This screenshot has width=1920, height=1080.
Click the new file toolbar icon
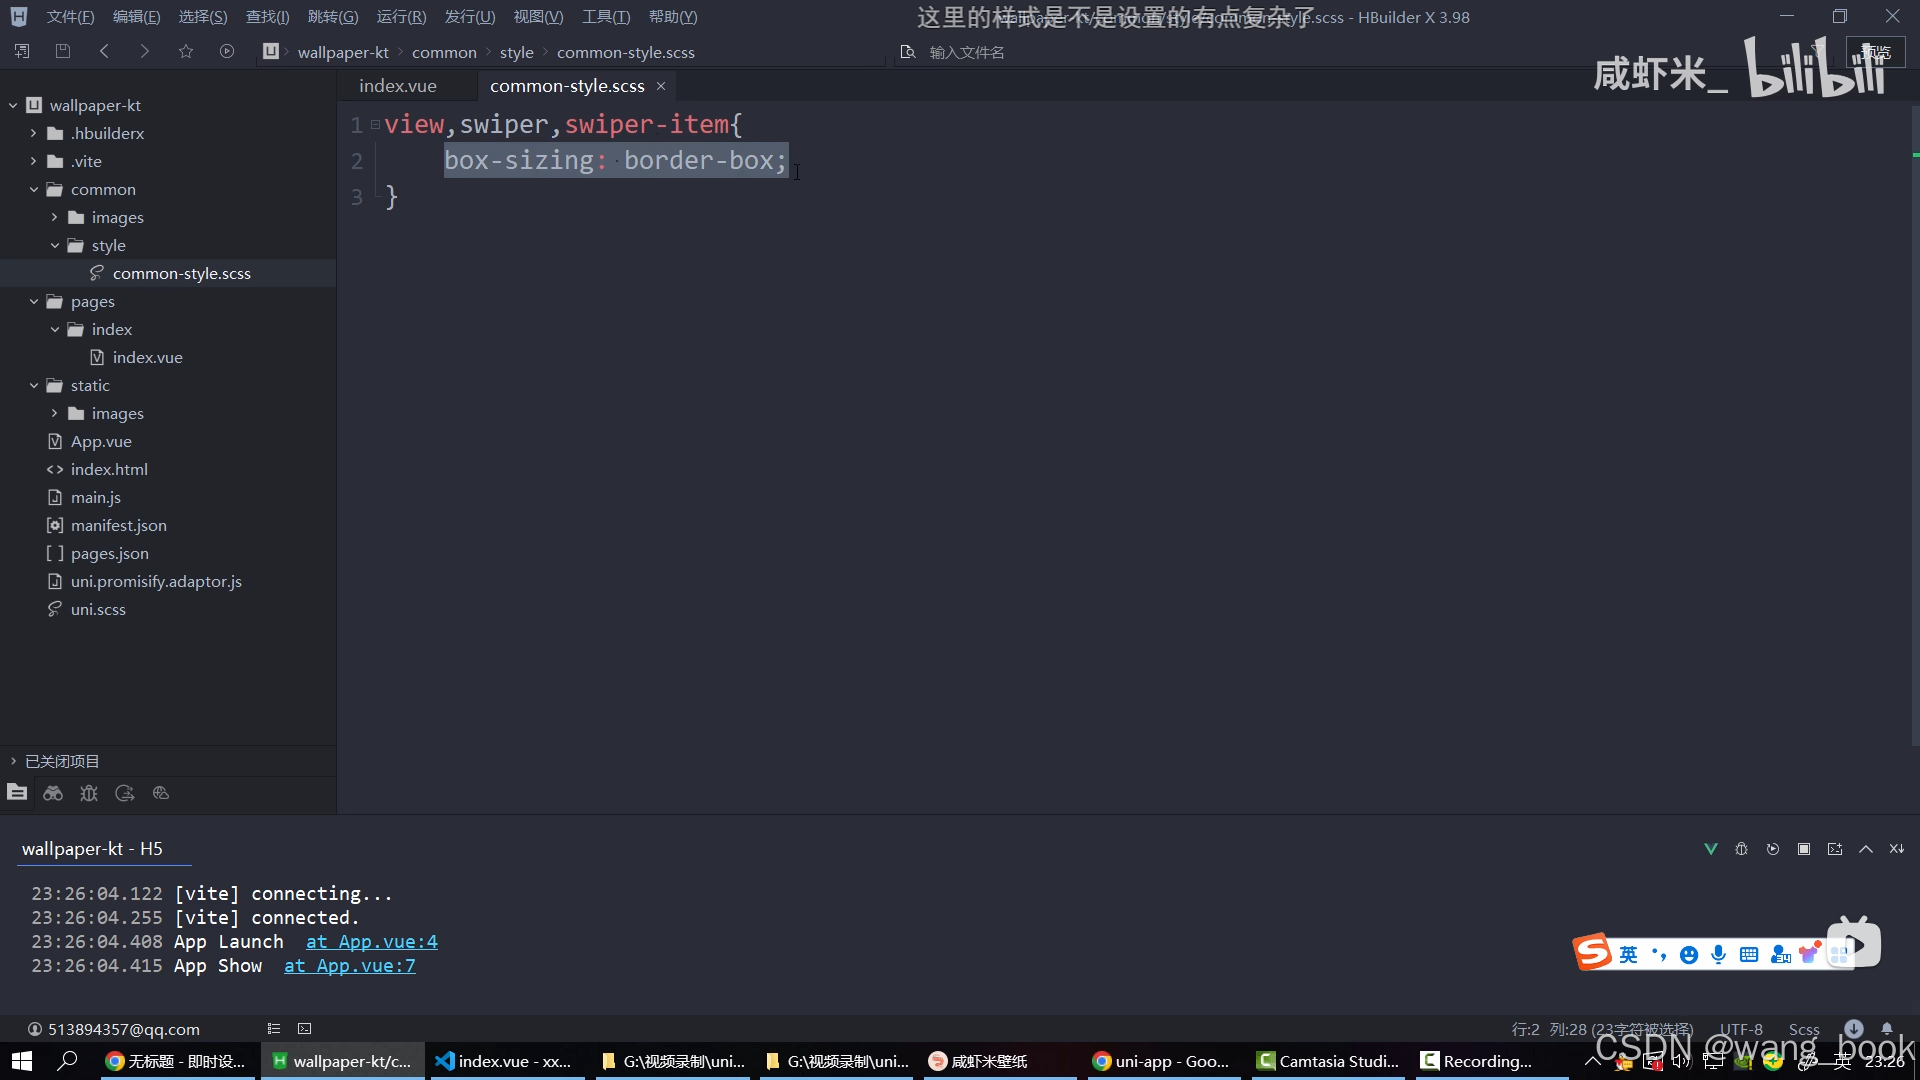(x=22, y=51)
